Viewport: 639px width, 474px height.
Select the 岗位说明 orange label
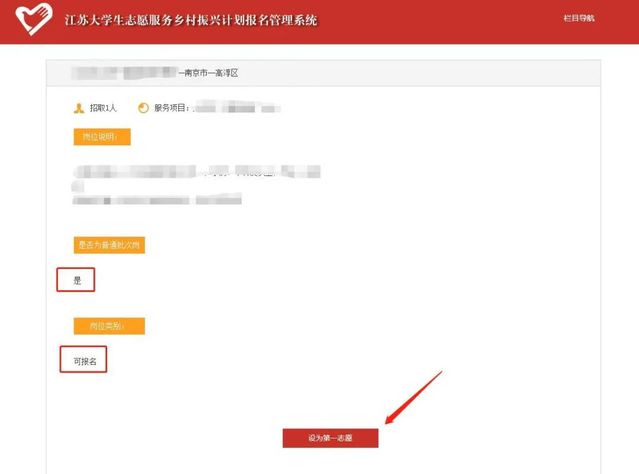point(101,137)
